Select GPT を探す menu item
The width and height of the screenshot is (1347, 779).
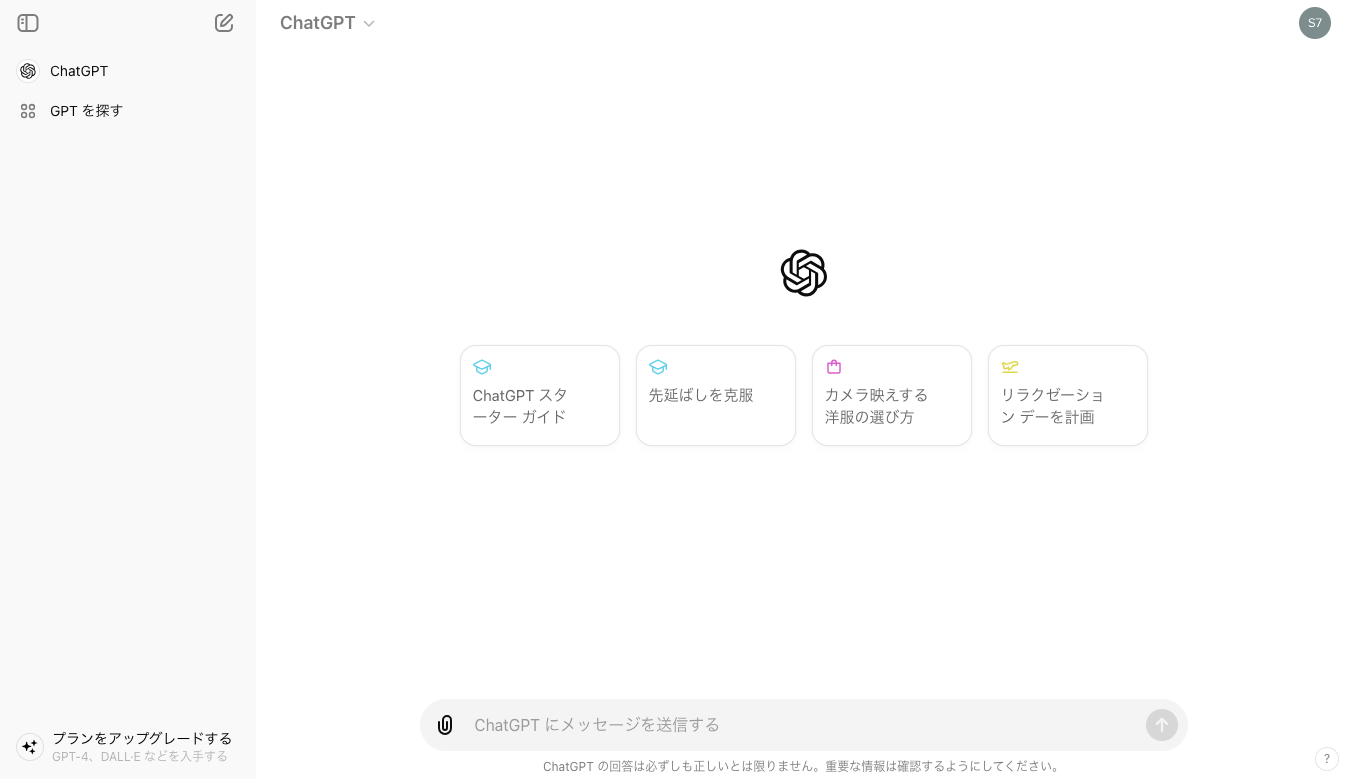pyautogui.click(x=86, y=110)
